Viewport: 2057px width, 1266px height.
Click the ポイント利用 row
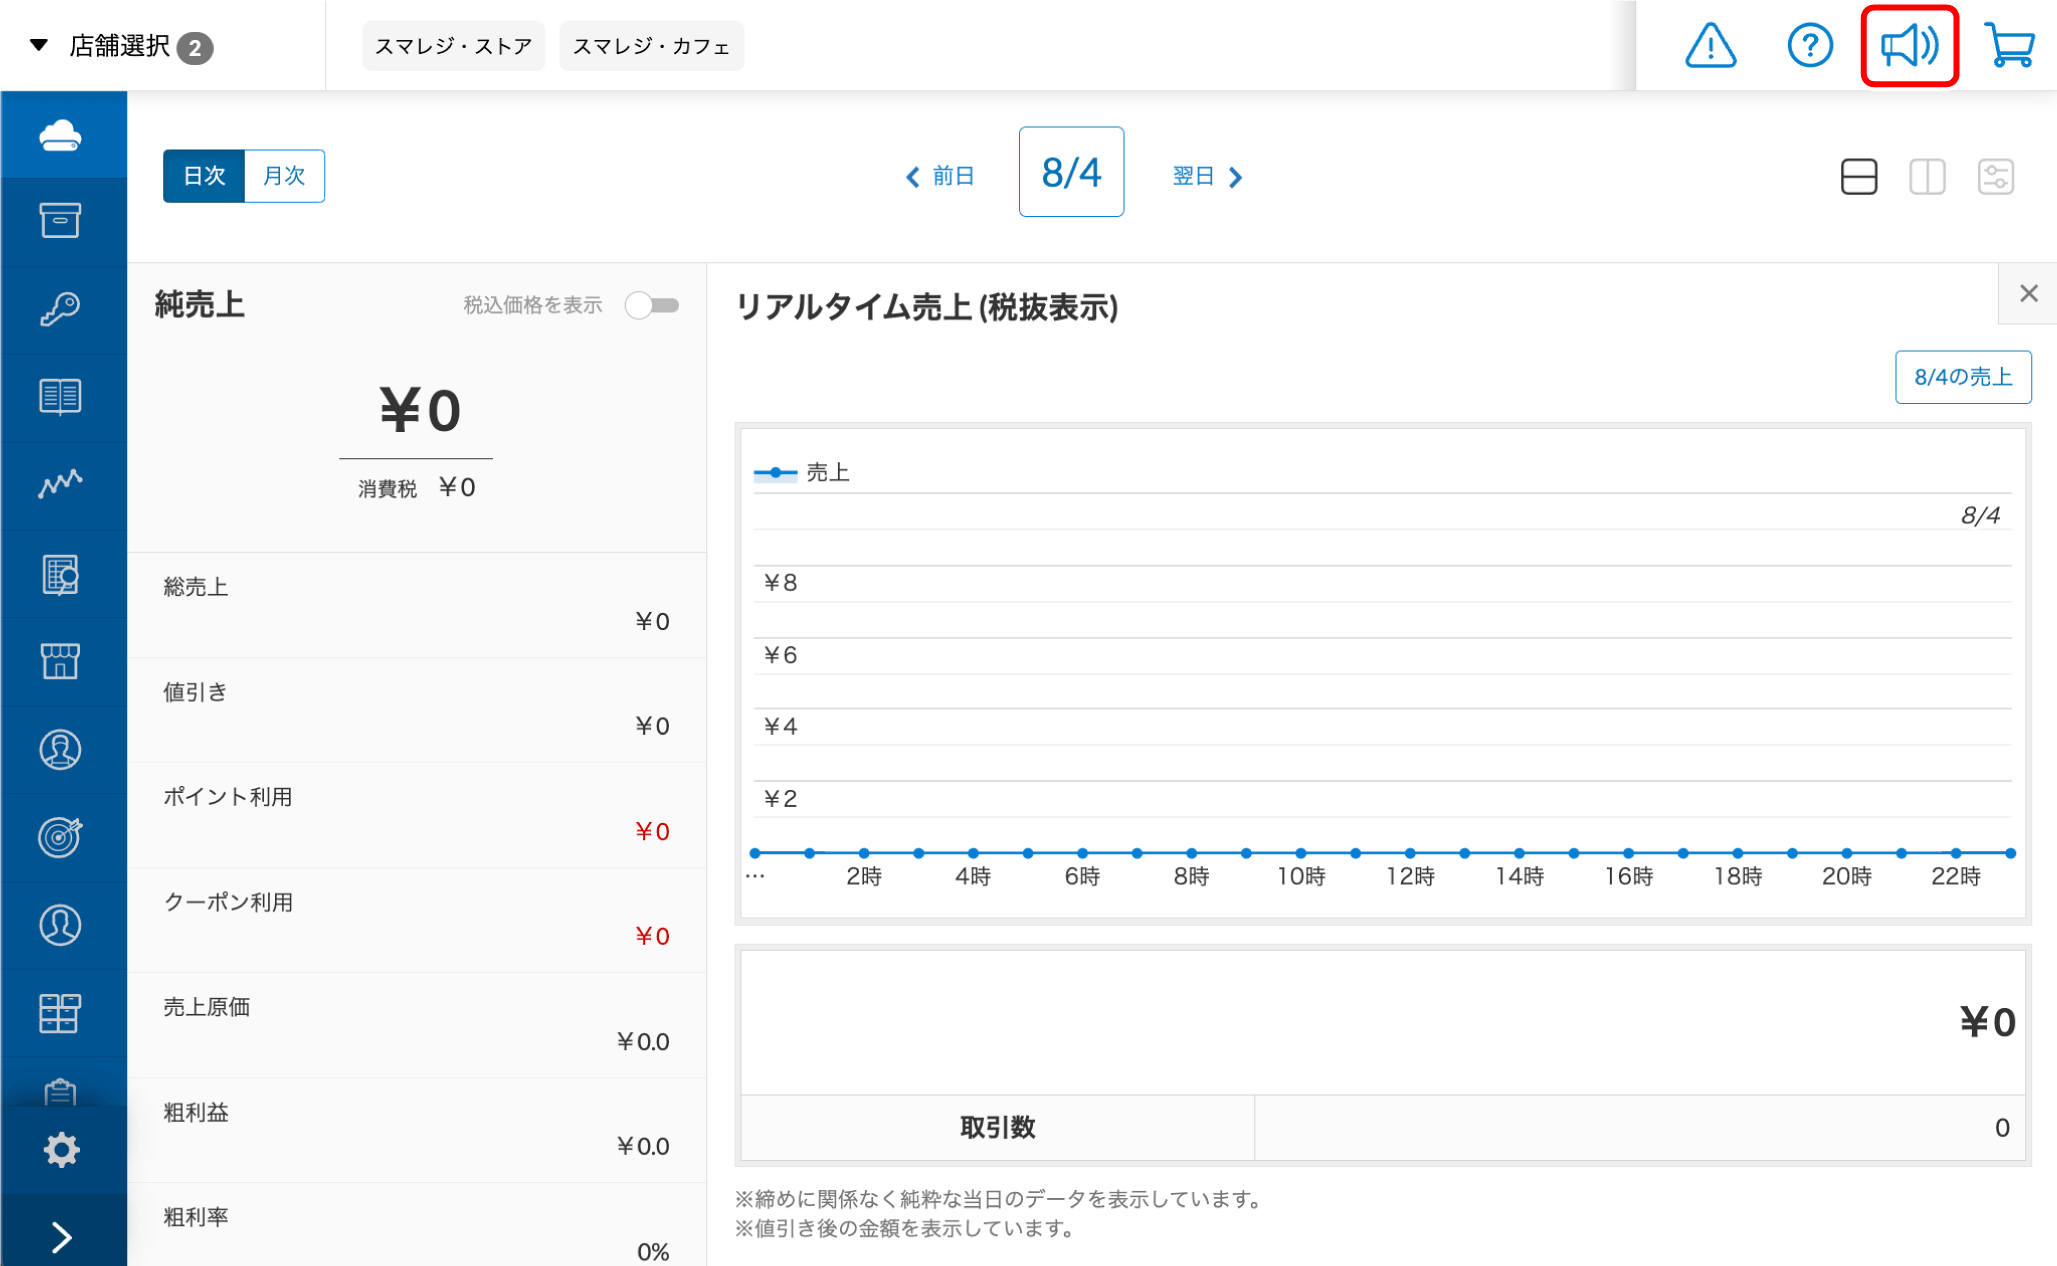click(x=417, y=815)
